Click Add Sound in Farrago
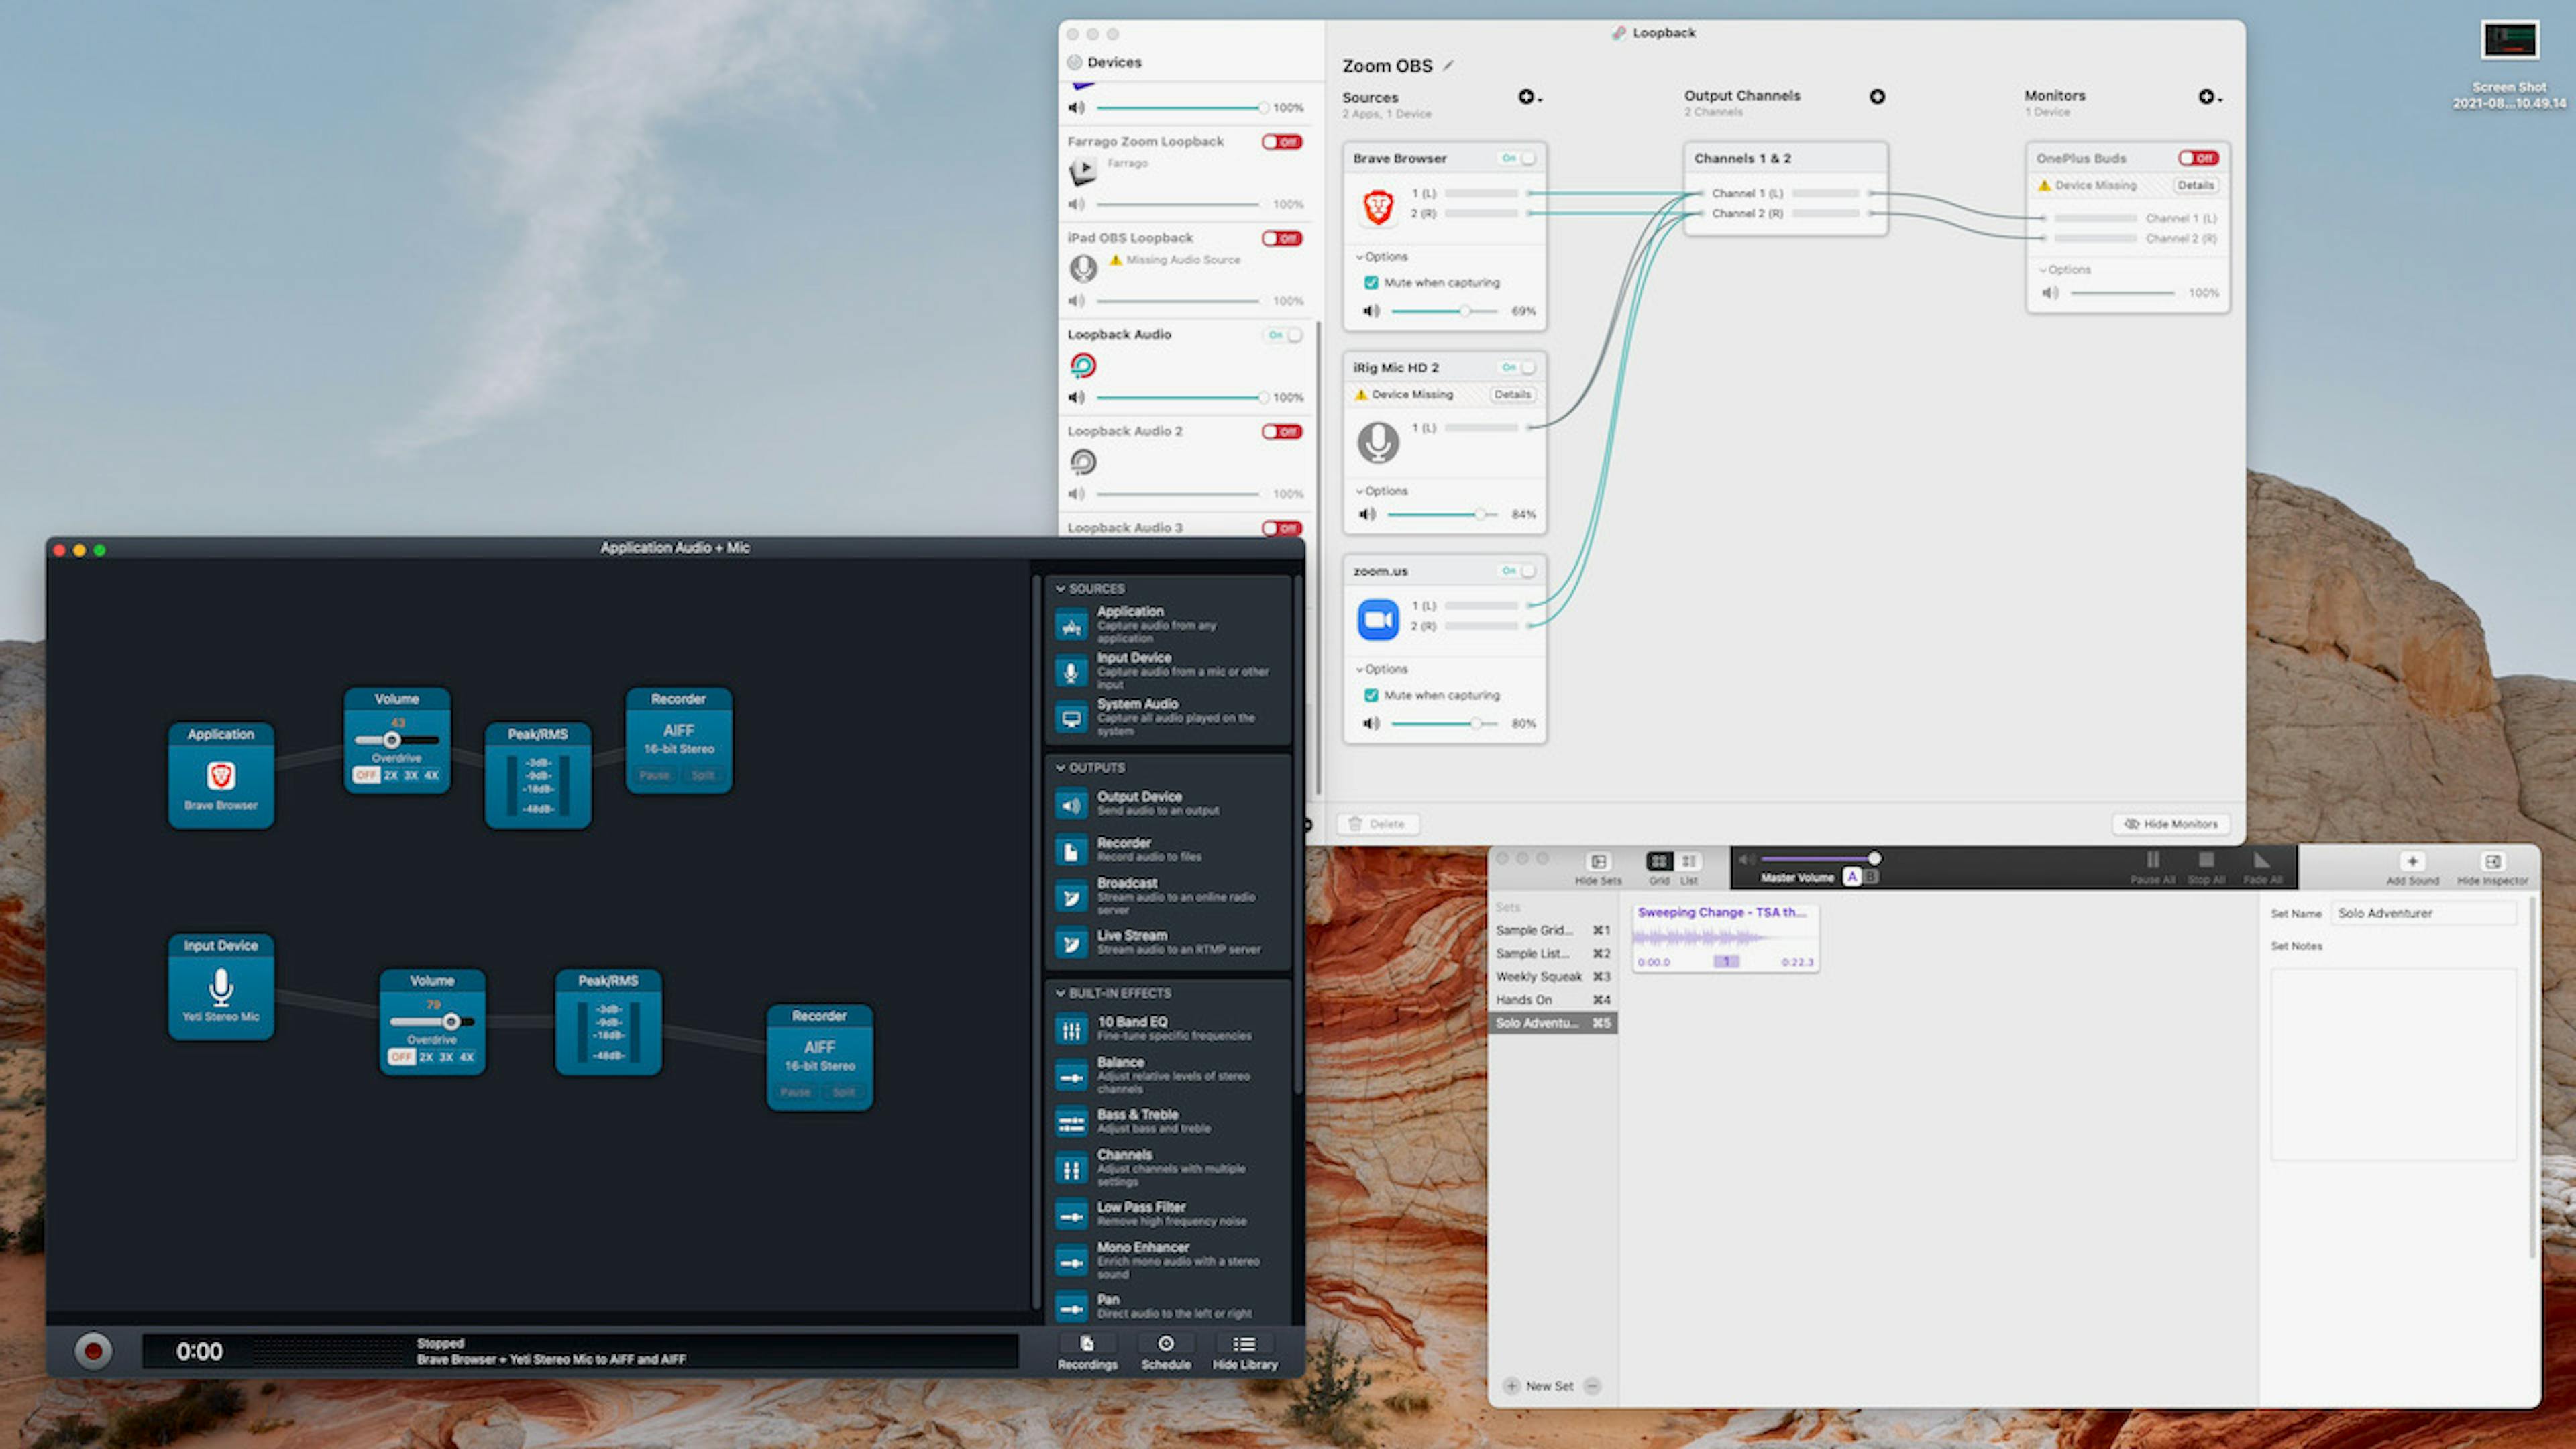 click(x=2412, y=868)
